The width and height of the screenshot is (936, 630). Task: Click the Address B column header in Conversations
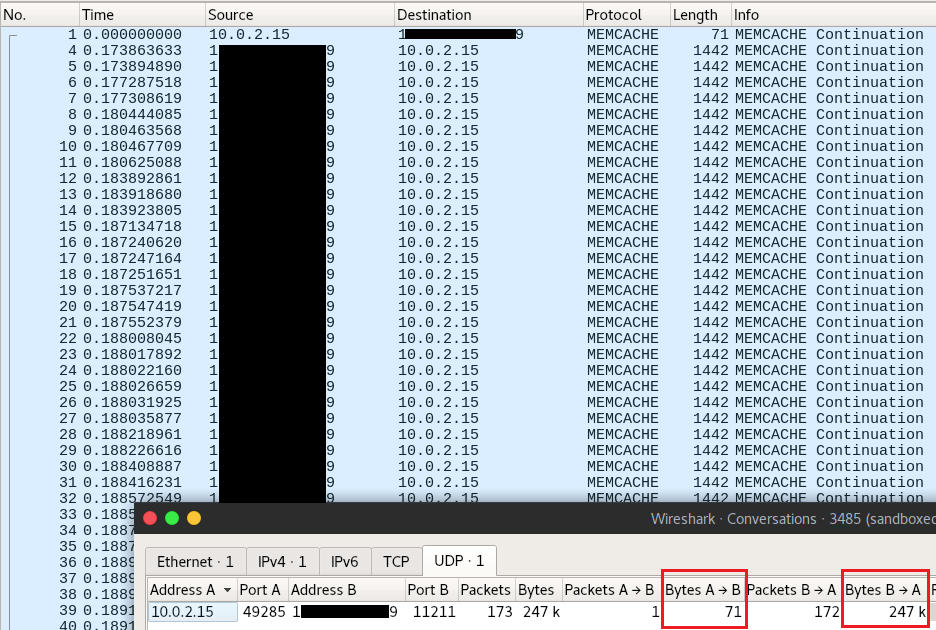(347, 590)
